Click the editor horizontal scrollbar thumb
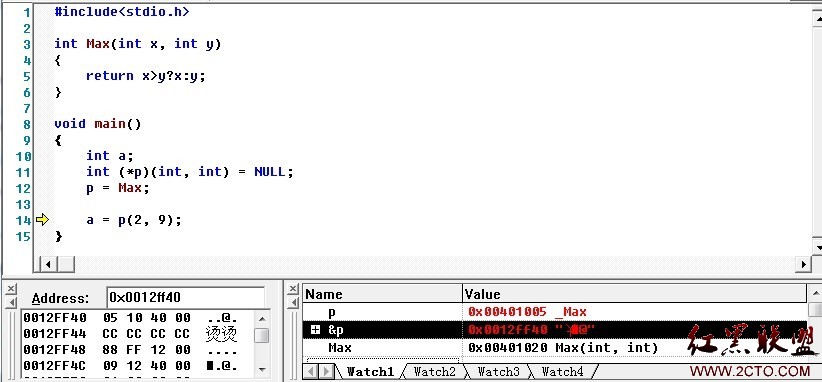This screenshot has width=822, height=382. point(66,264)
